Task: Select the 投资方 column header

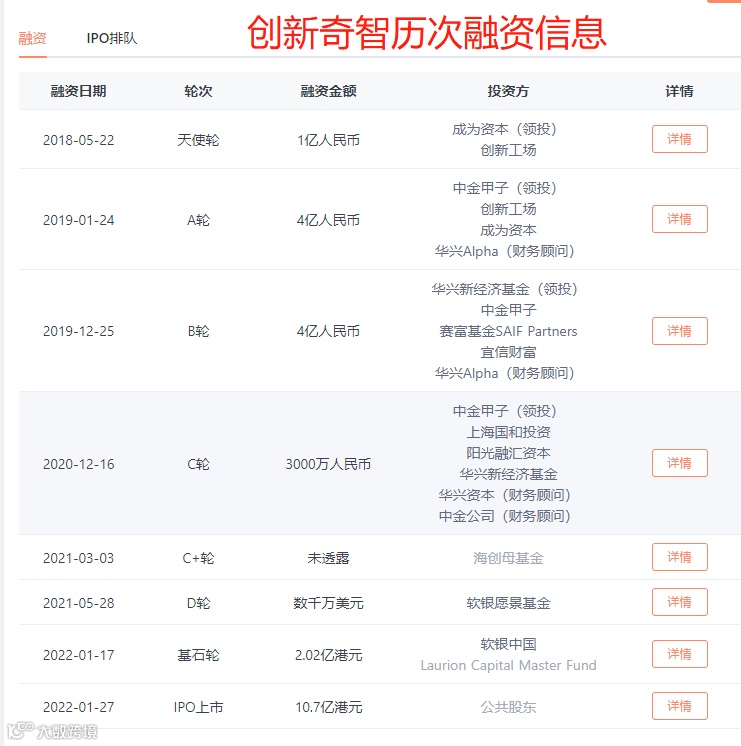Action: [508, 91]
